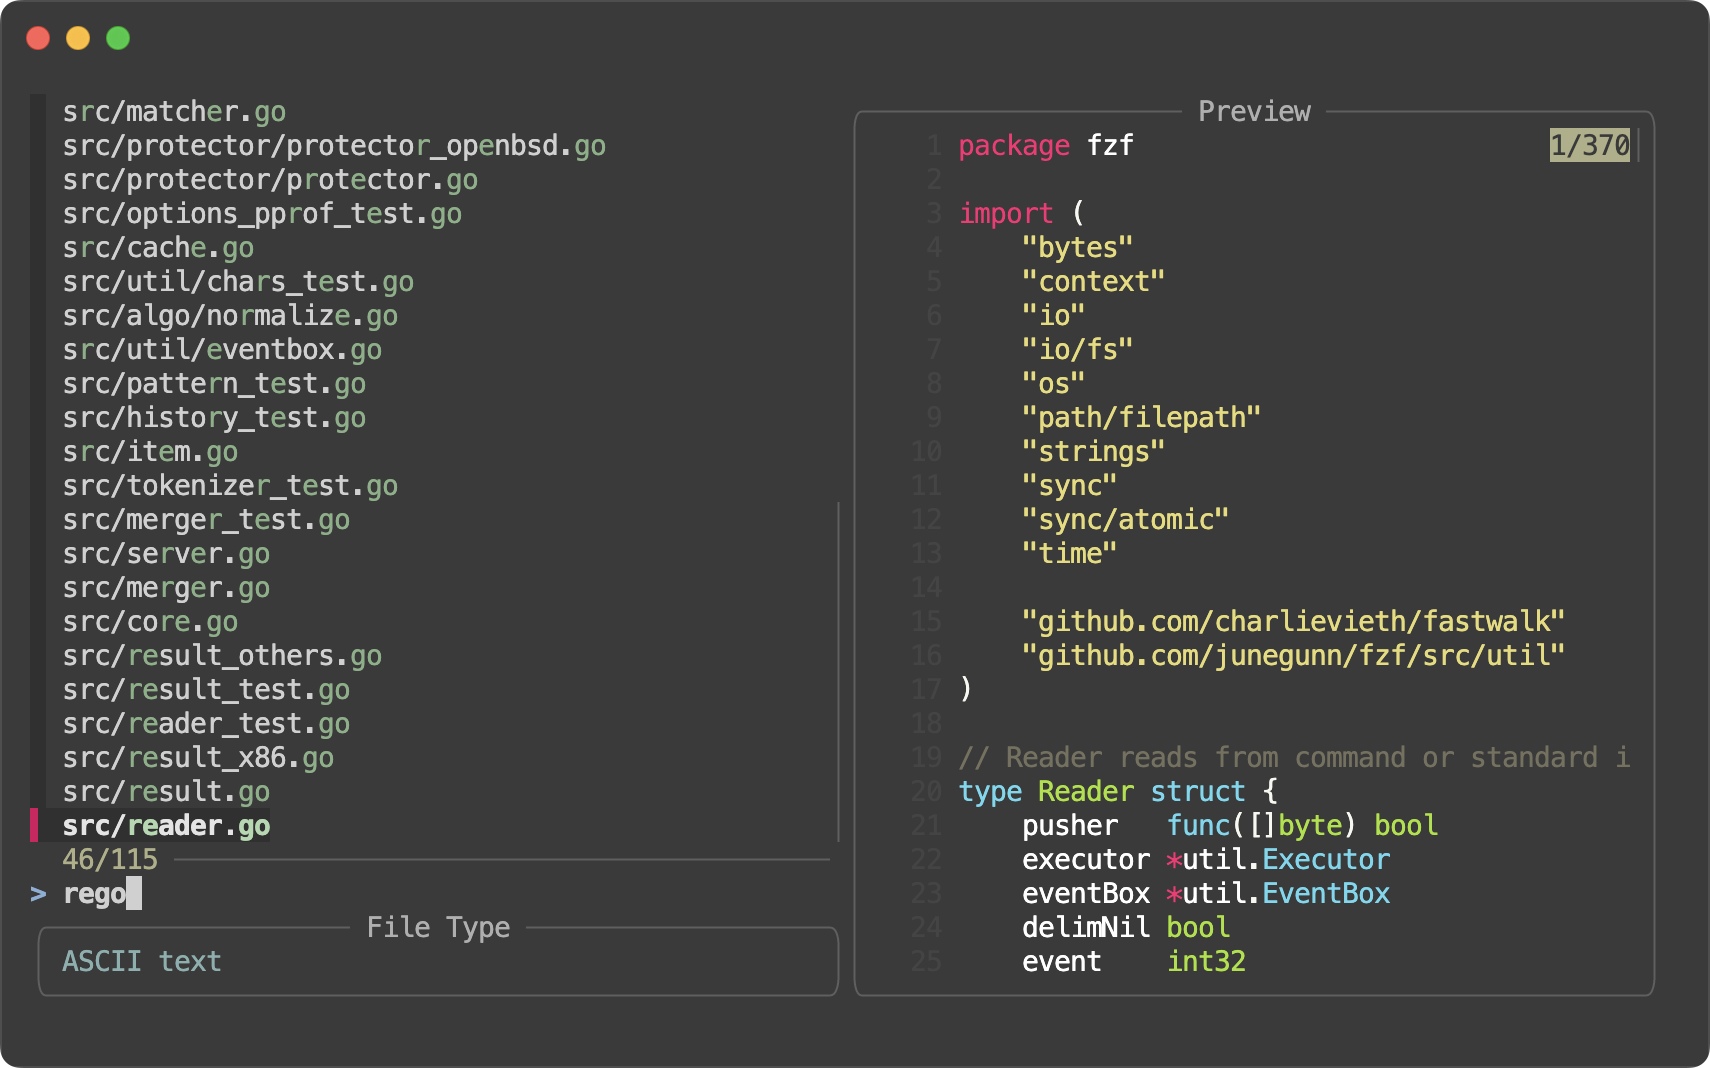Click the ASCII text file type box
This screenshot has height=1068, width=1710.
tap(438, 962)
